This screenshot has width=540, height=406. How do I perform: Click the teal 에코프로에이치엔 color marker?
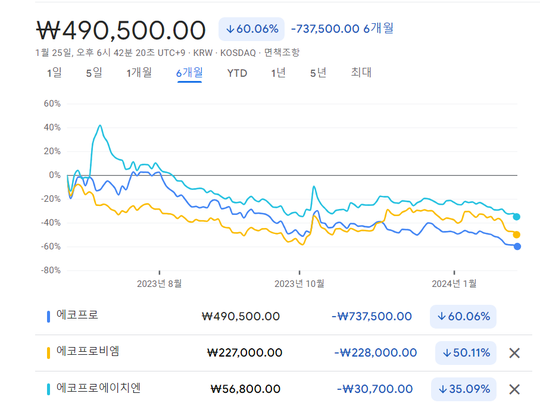[49, 389]
